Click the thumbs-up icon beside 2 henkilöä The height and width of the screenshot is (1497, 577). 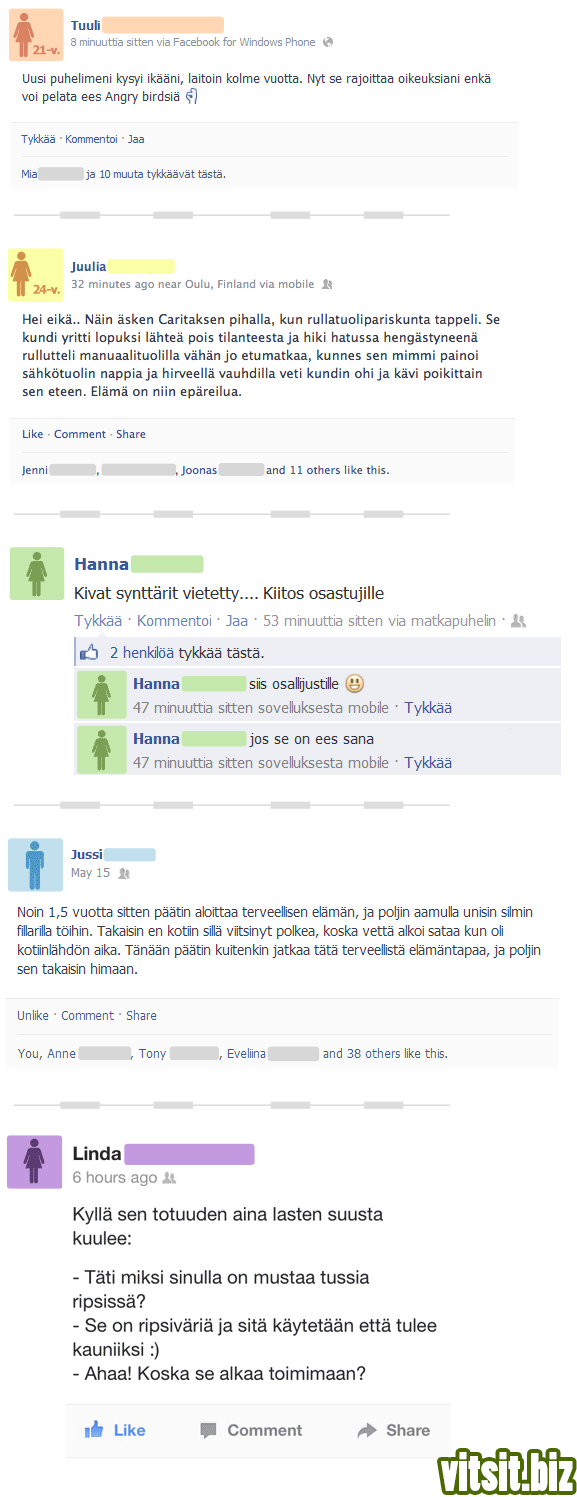tap(90, 652)
